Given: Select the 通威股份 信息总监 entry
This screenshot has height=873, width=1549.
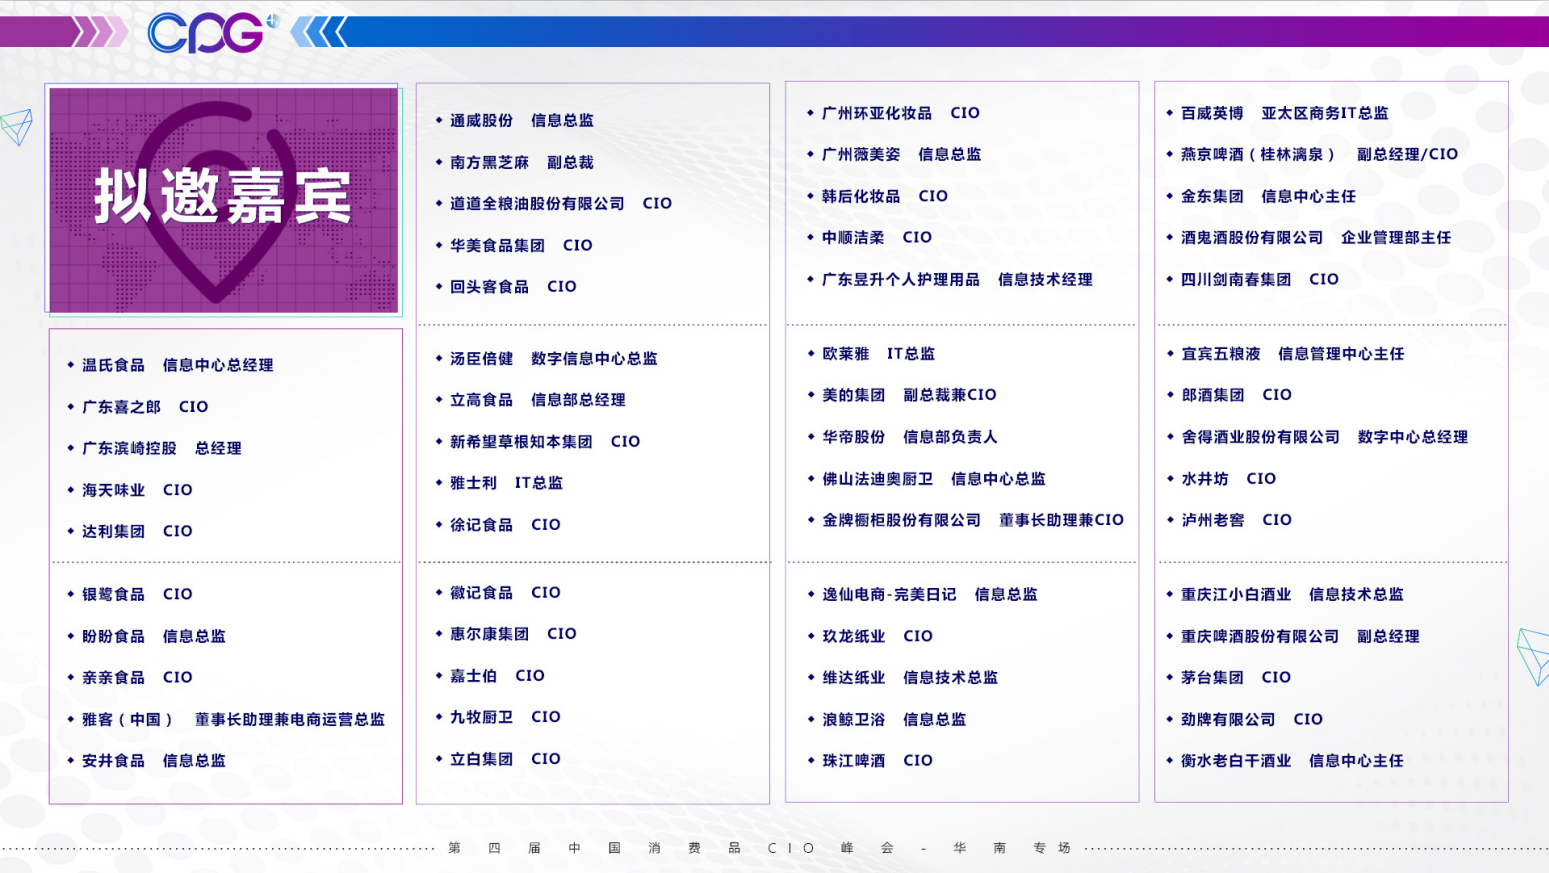Looking at the screenshot, I should [x=522, y=120].
